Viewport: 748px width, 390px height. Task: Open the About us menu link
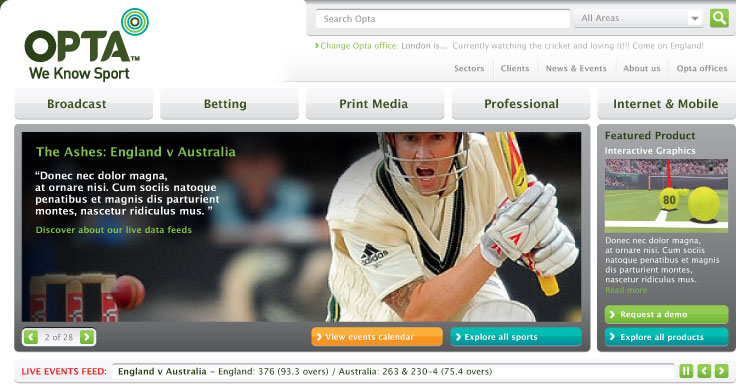(642, 68)
